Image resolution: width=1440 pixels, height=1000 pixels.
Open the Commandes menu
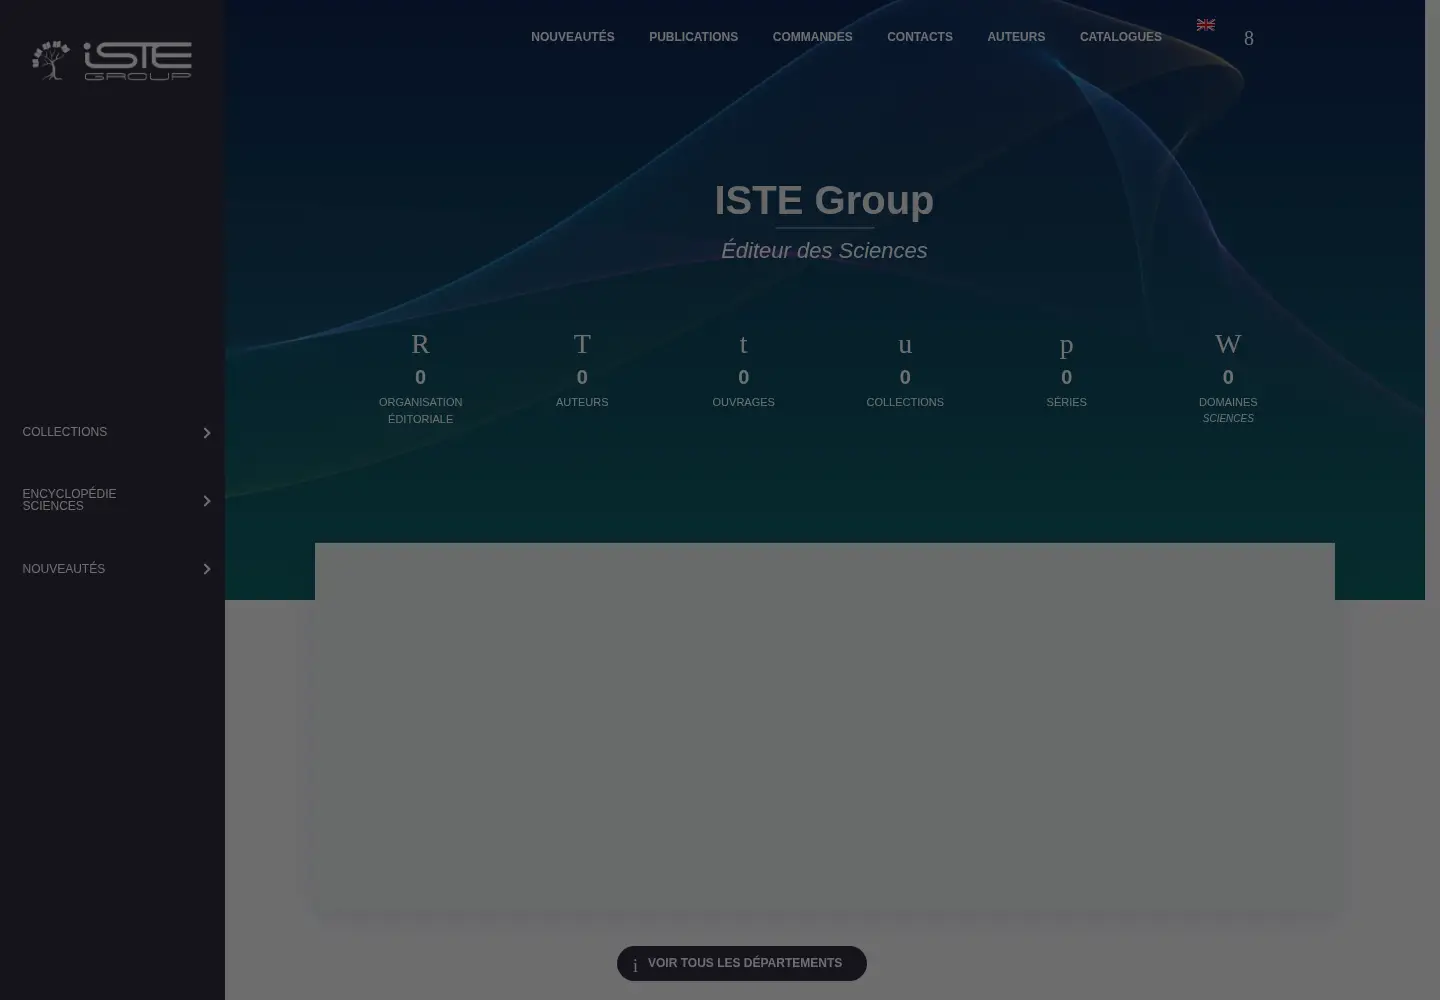(813, 37)
